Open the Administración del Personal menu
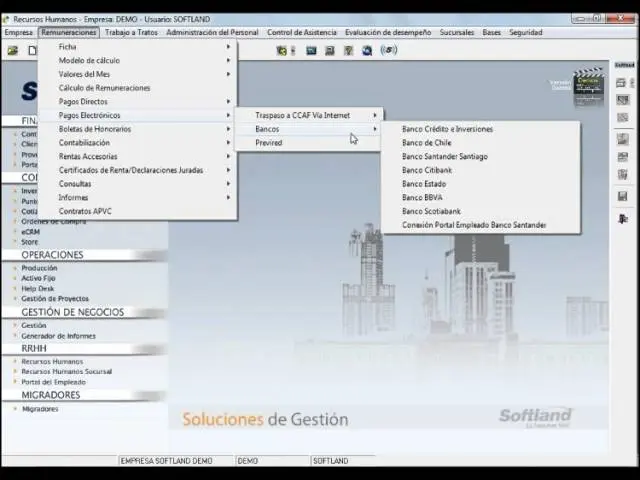 (212, 32)
